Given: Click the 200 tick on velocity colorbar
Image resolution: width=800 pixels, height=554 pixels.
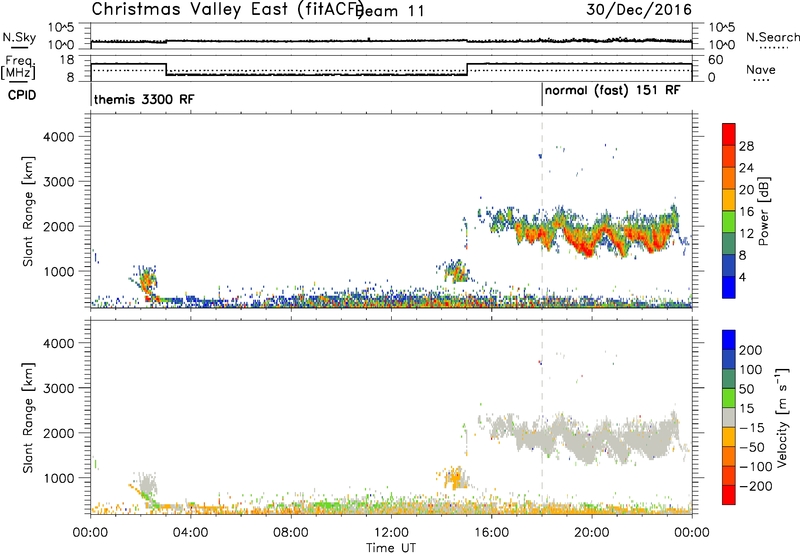Looking at the screenshot, I should (x=751, y=350).
